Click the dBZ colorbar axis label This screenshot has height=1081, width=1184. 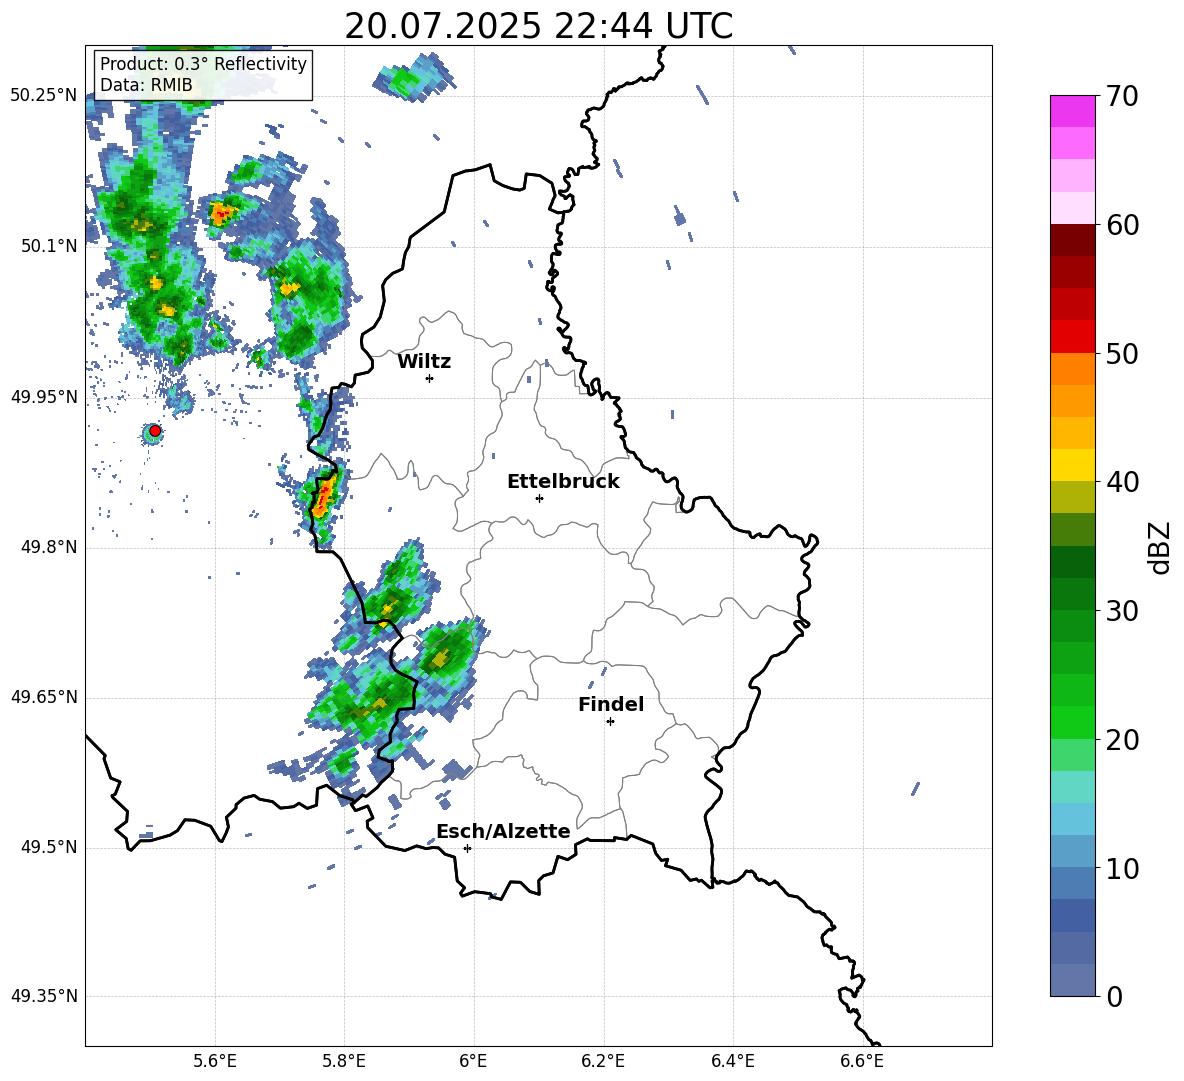click(1159, 547)
